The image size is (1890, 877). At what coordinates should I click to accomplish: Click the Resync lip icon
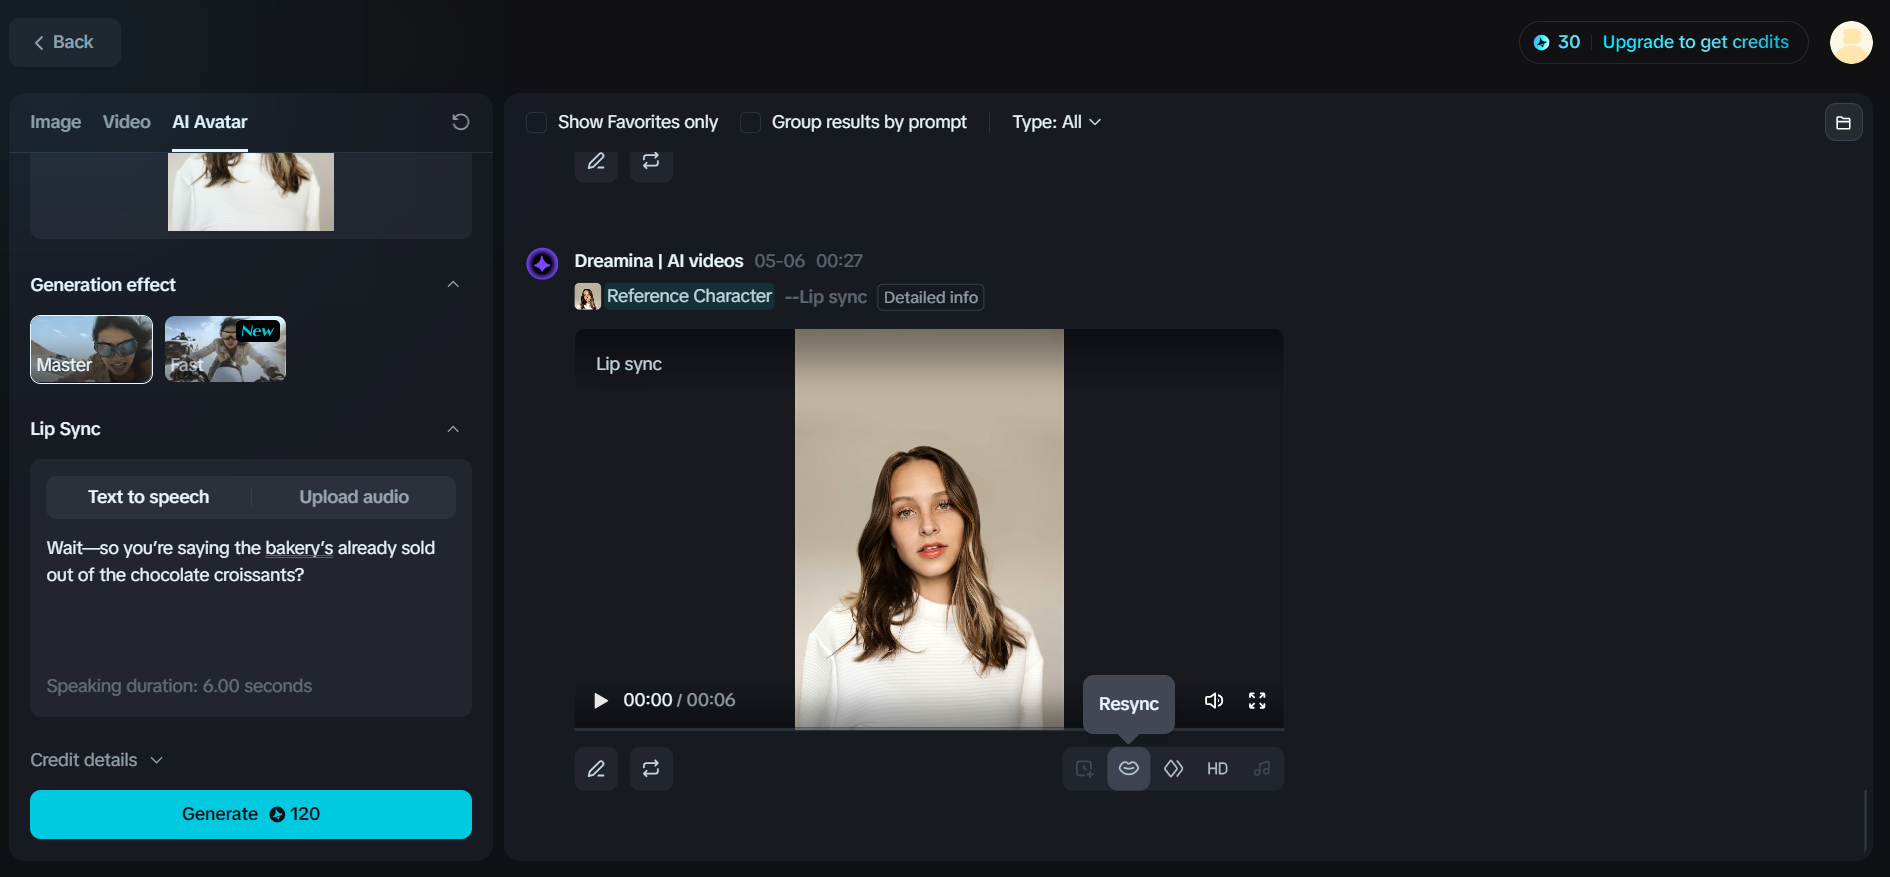coord(1128,769)
